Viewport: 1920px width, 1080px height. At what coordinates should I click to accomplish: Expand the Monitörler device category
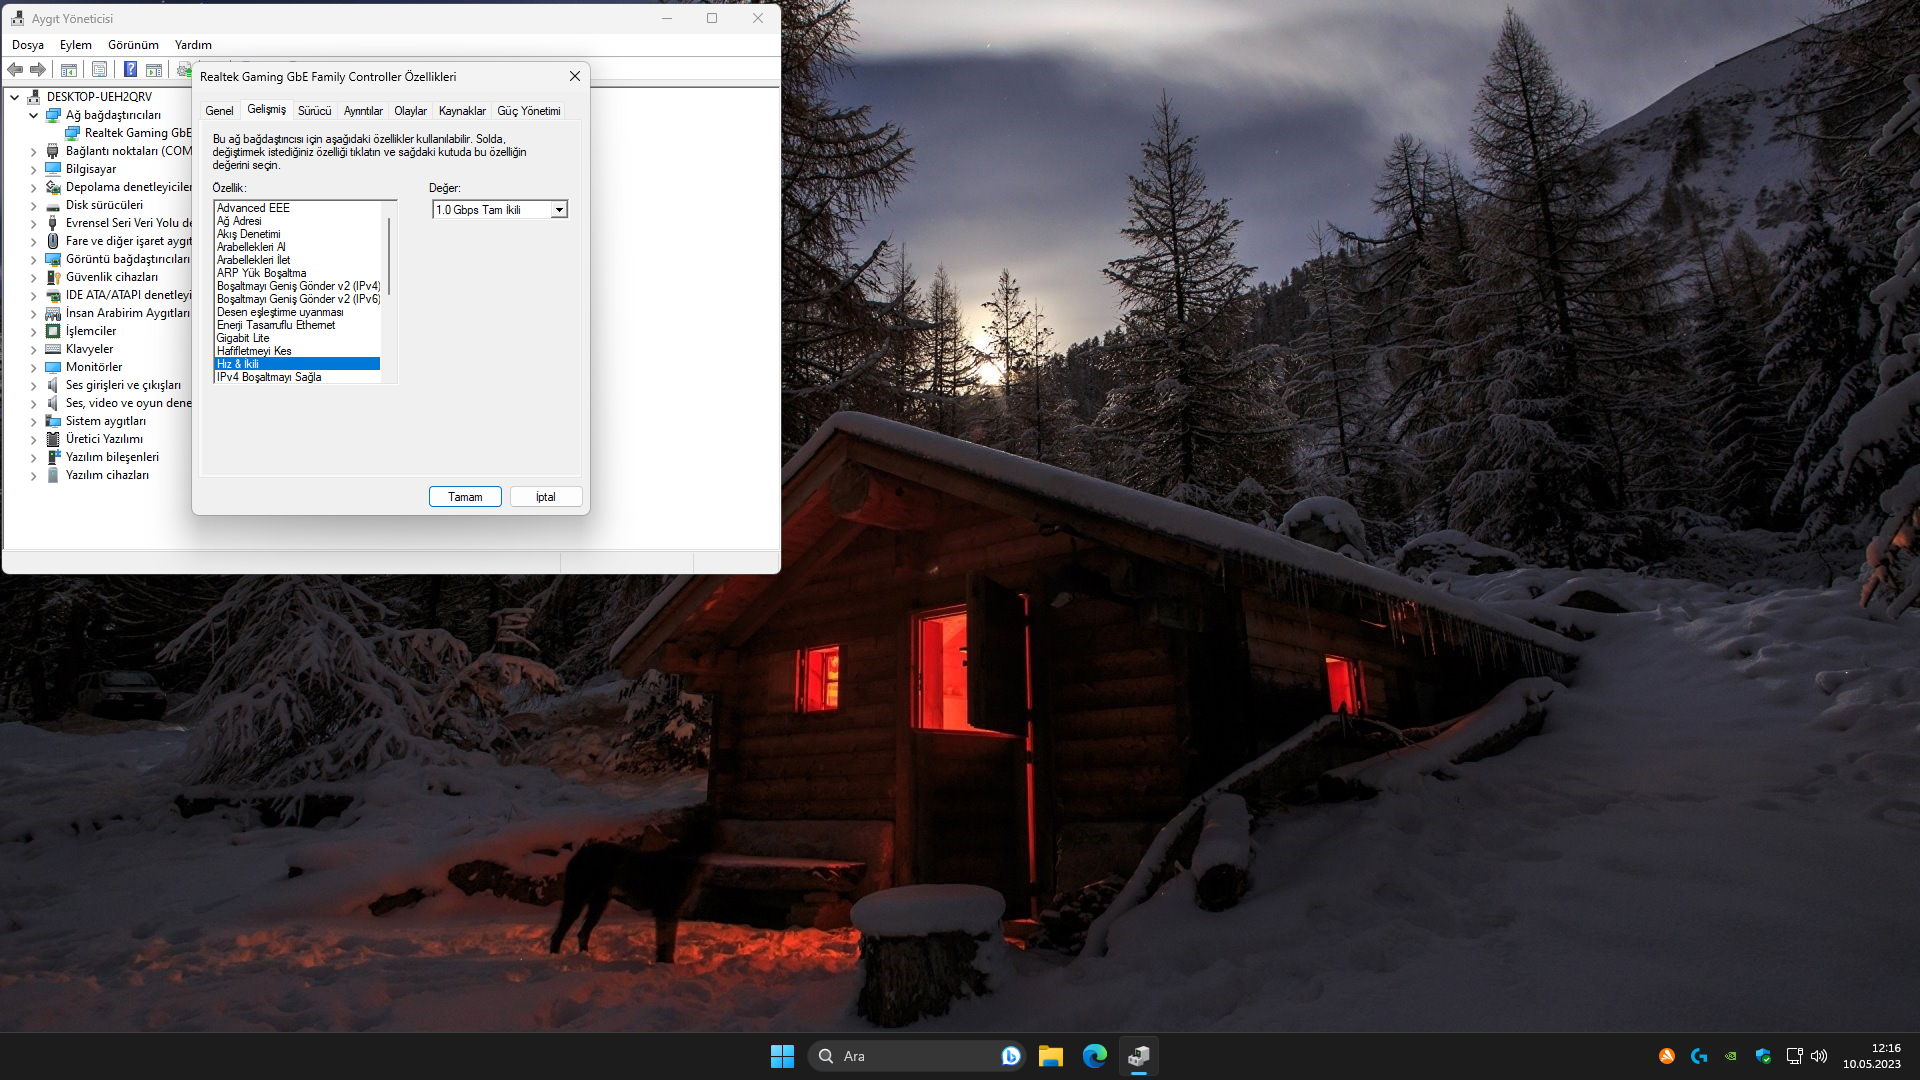[33, 367]
